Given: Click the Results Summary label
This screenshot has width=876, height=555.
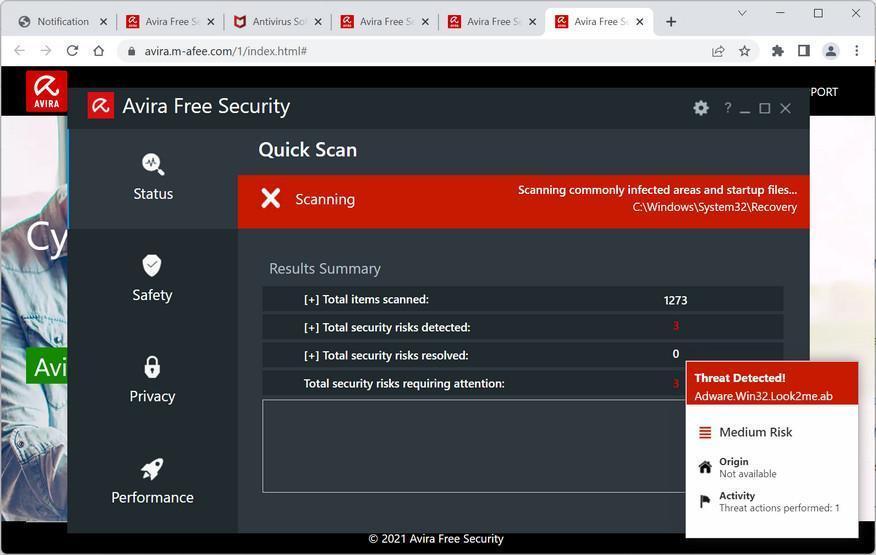Looking at the screenshot, I should coord(325,269).
